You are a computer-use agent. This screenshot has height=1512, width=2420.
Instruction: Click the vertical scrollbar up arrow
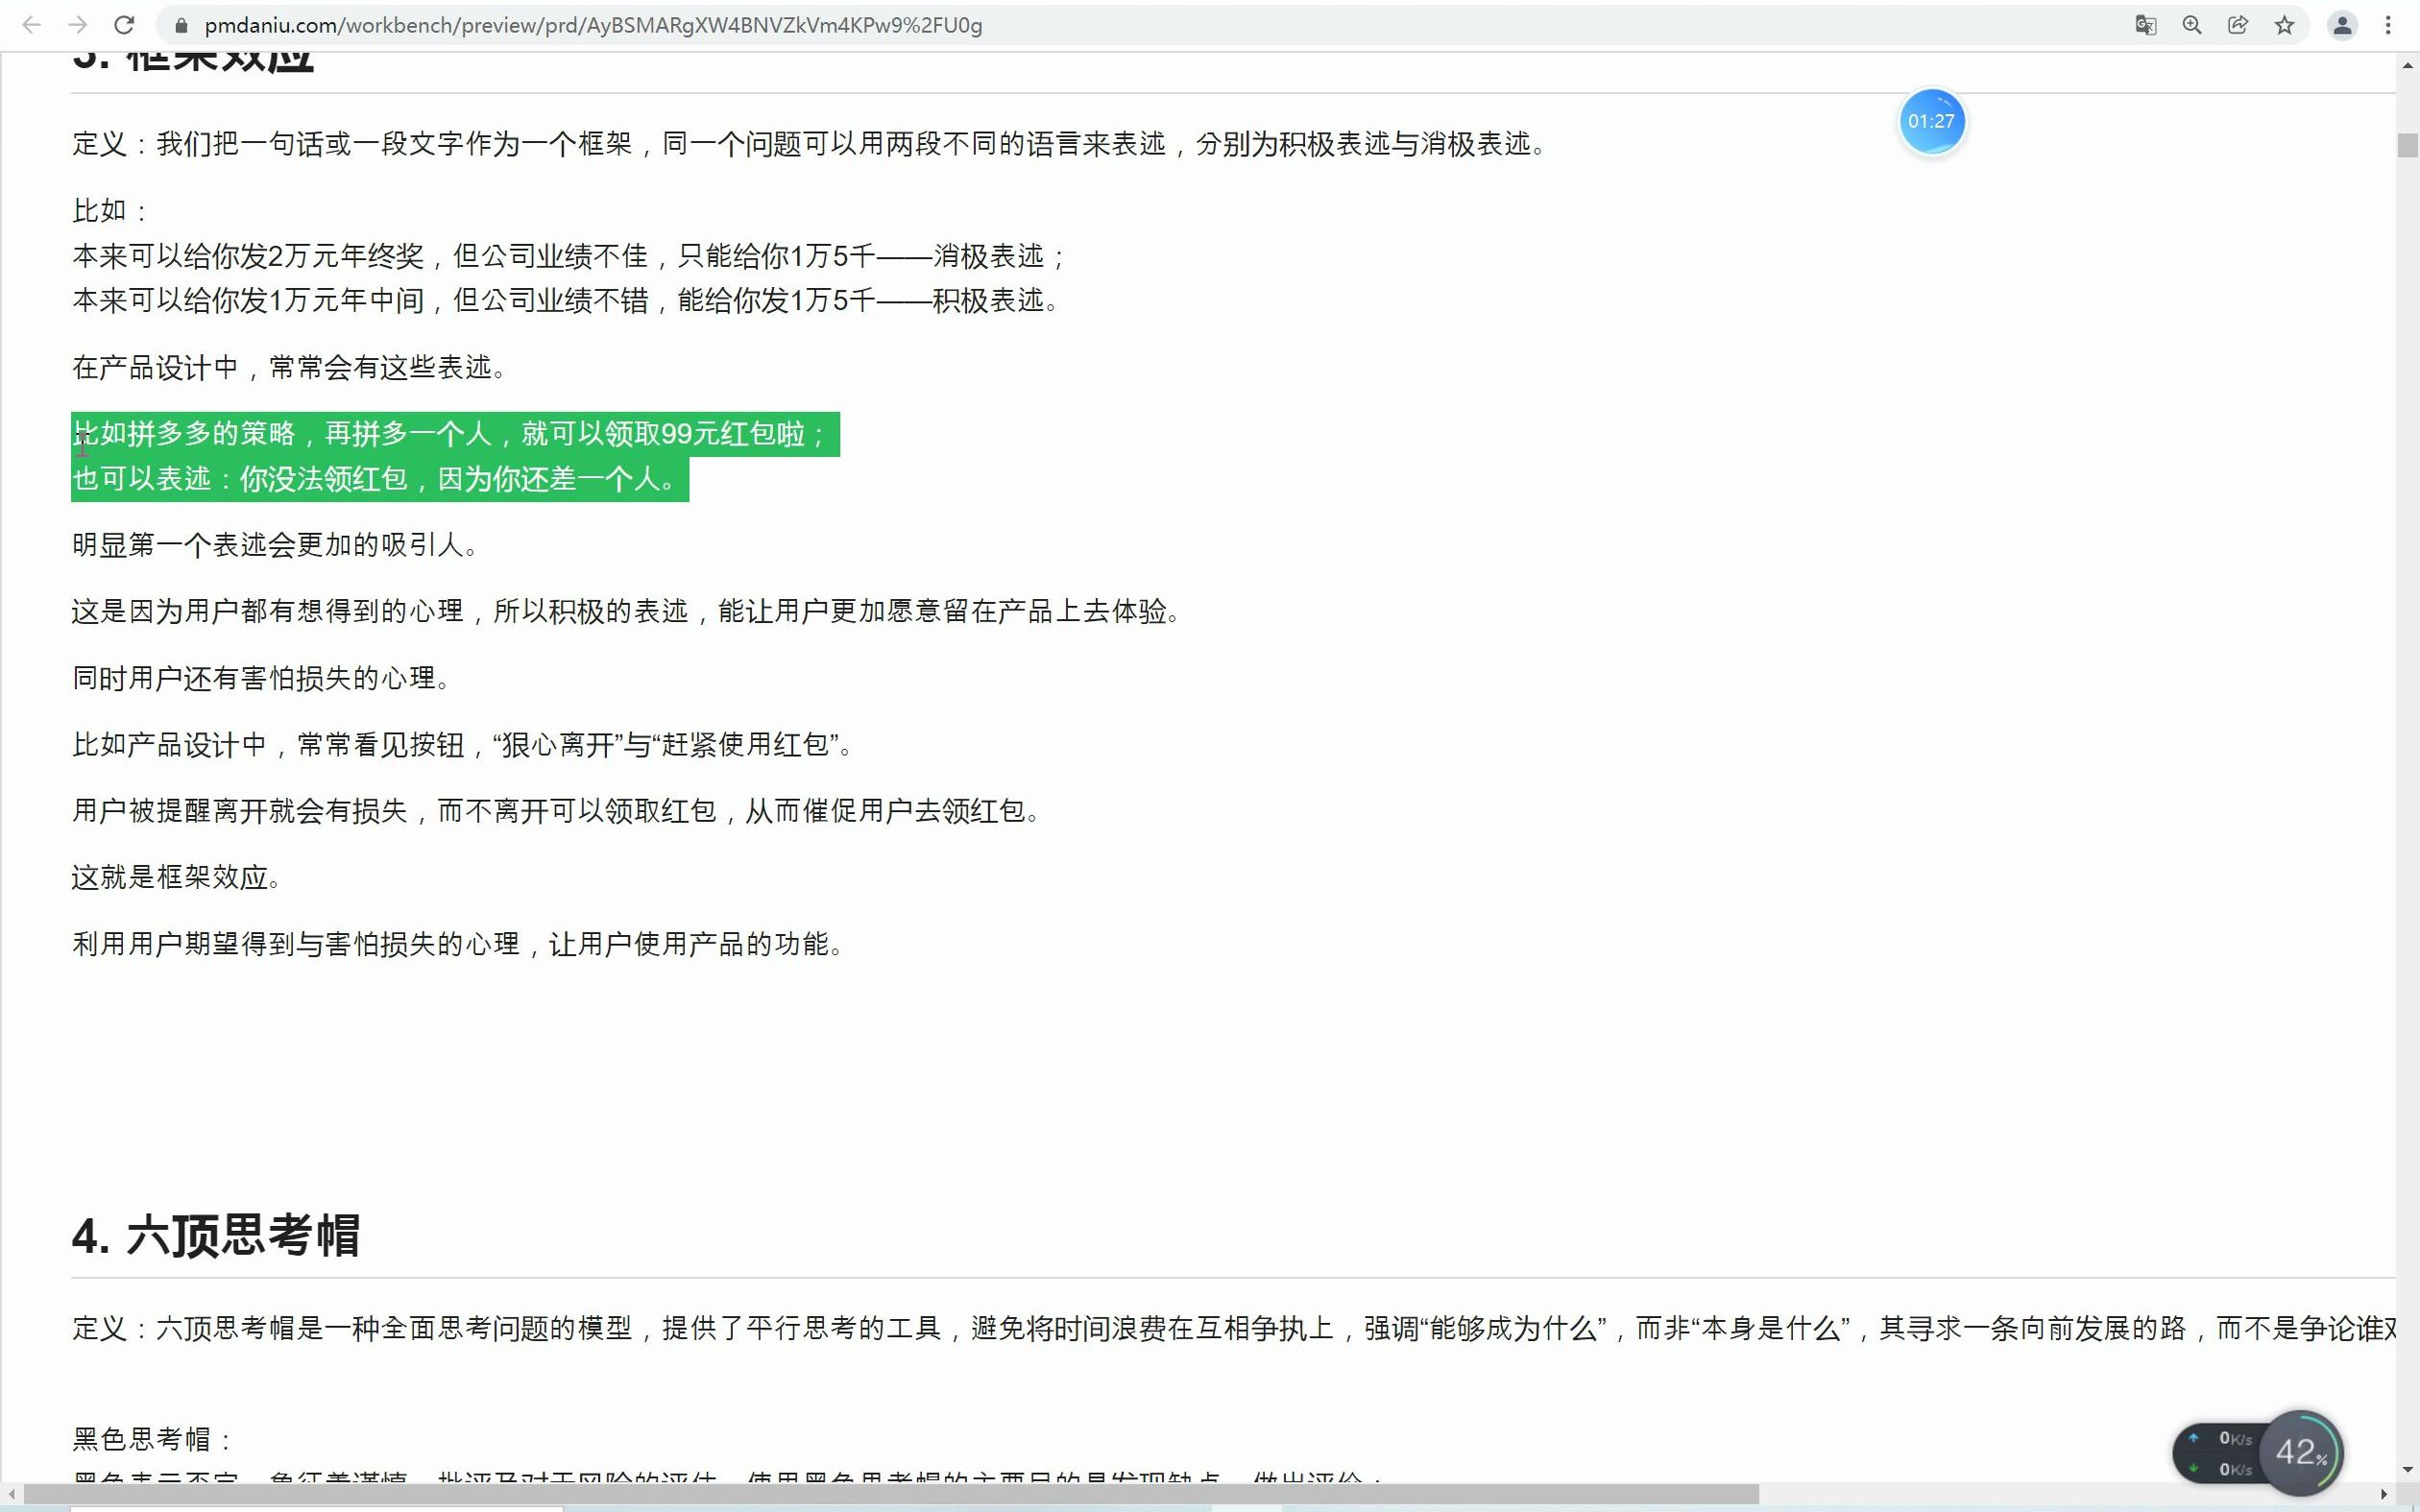tap(2407, 66)
